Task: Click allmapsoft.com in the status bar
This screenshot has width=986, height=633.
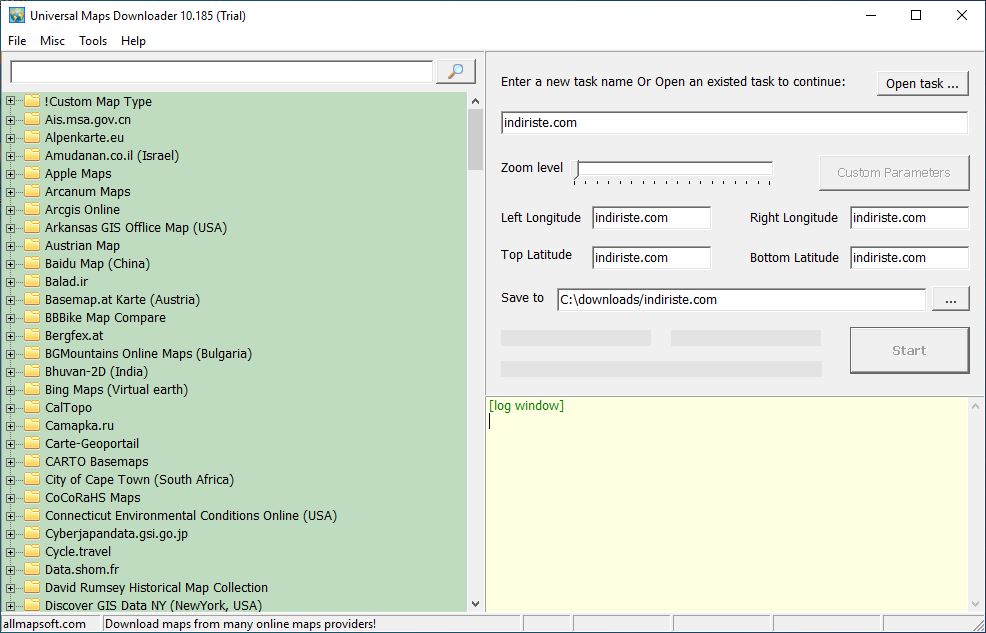Action: pyautogui.click(x=45, y=624)
